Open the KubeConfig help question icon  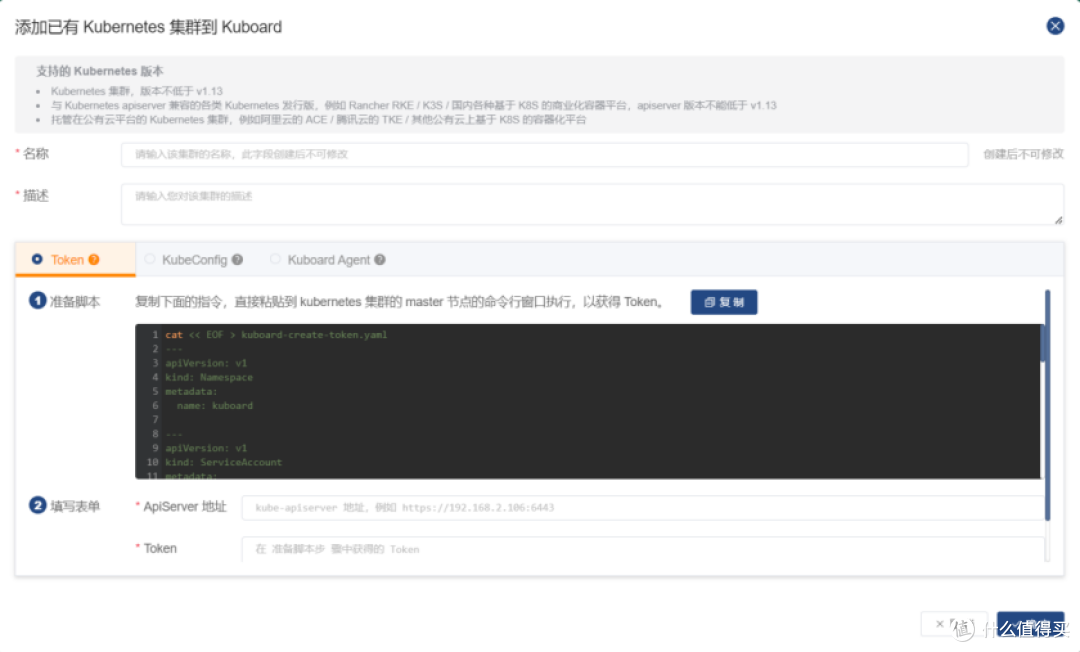pos(237,260)
